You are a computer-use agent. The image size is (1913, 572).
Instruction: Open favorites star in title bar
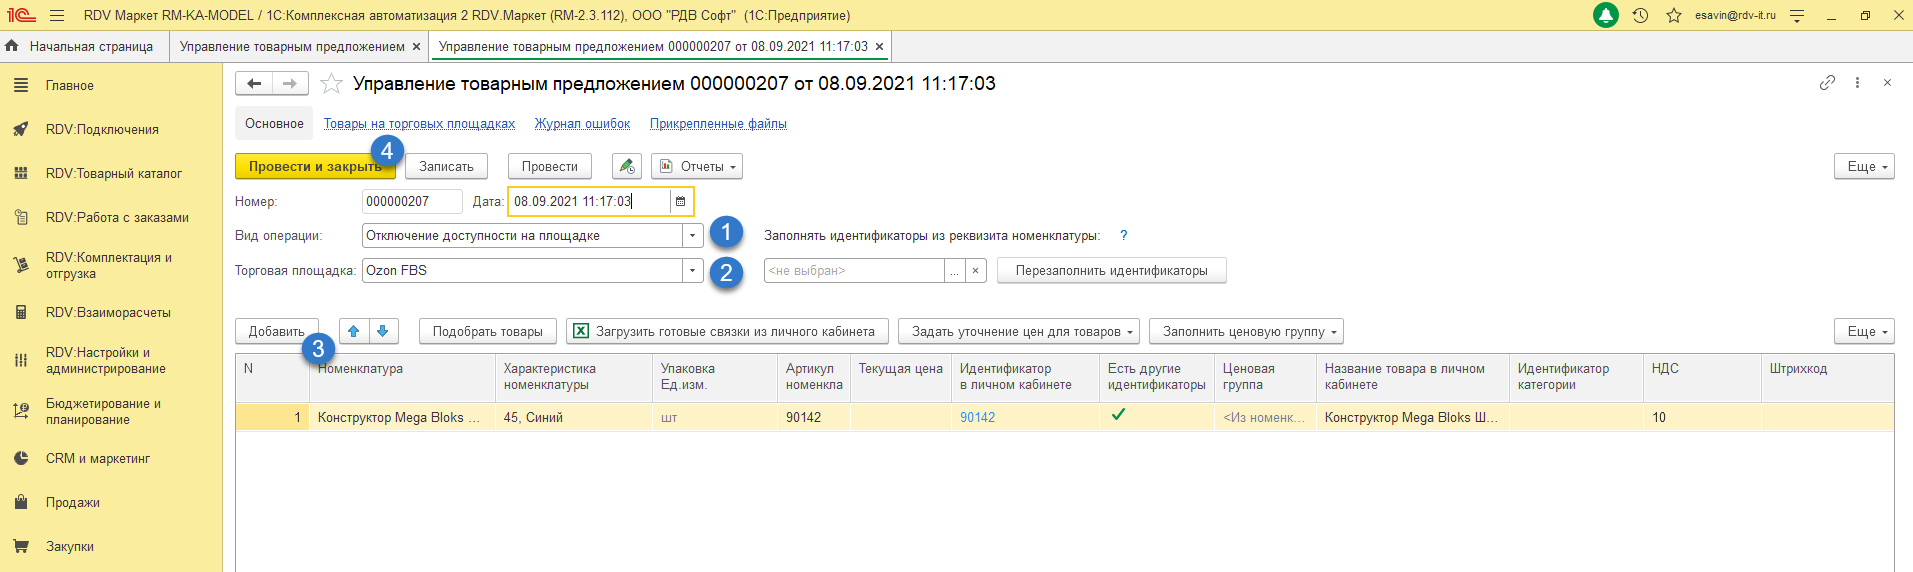1673,15
